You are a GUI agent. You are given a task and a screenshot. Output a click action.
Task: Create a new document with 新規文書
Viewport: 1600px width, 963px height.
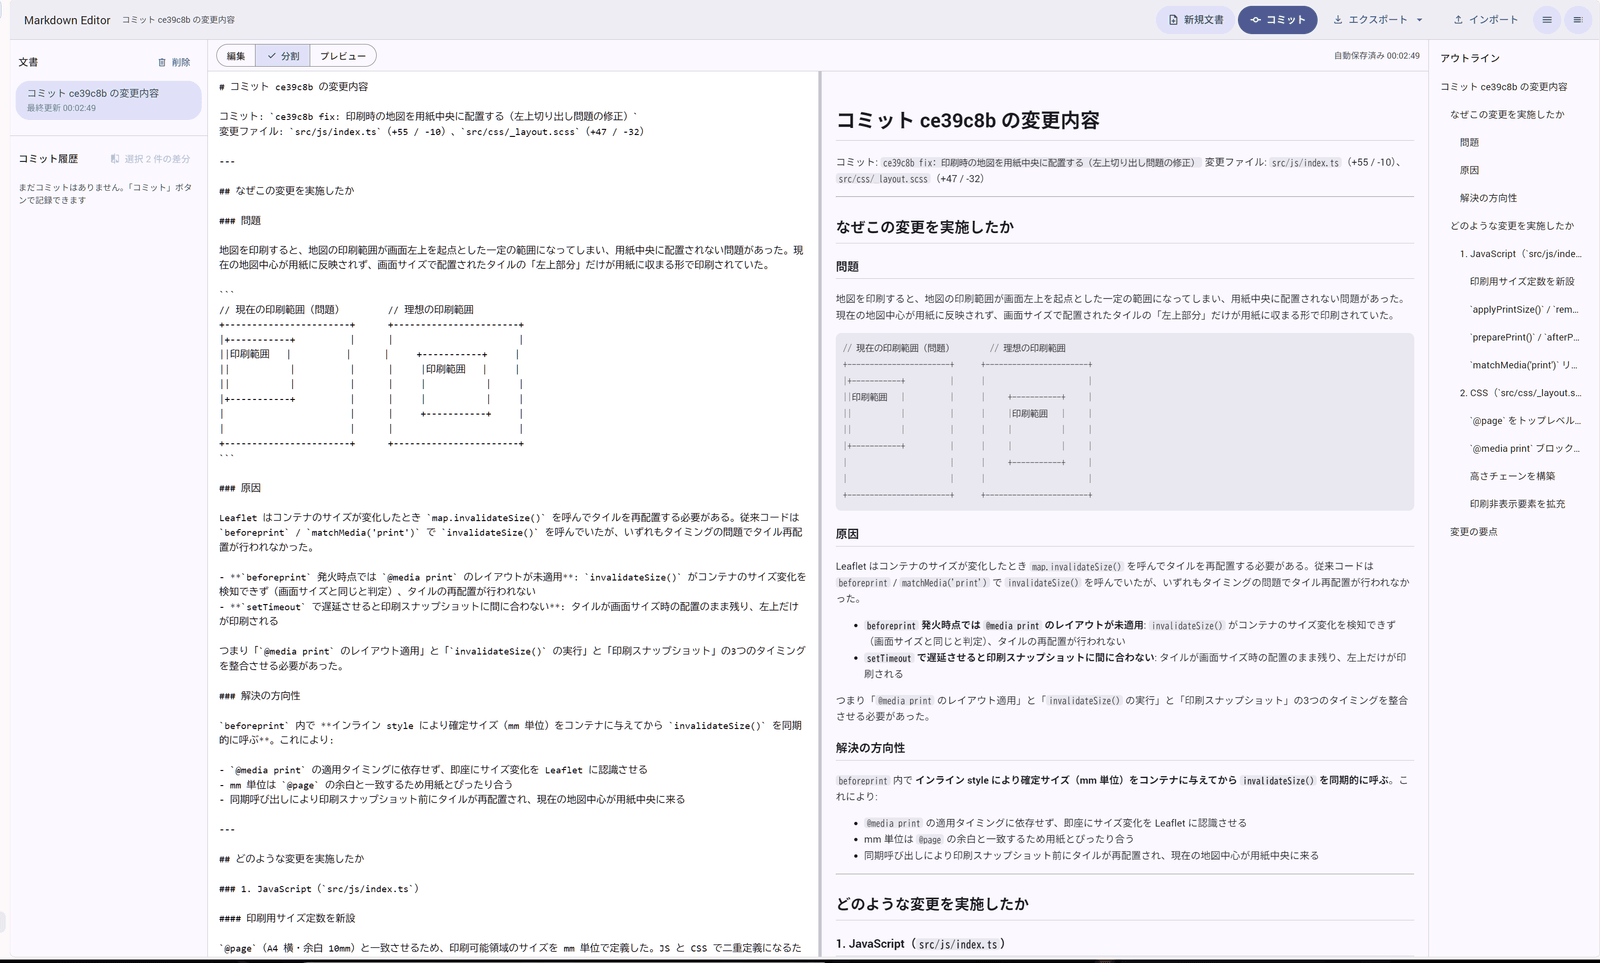click(x=1195, y=20)
